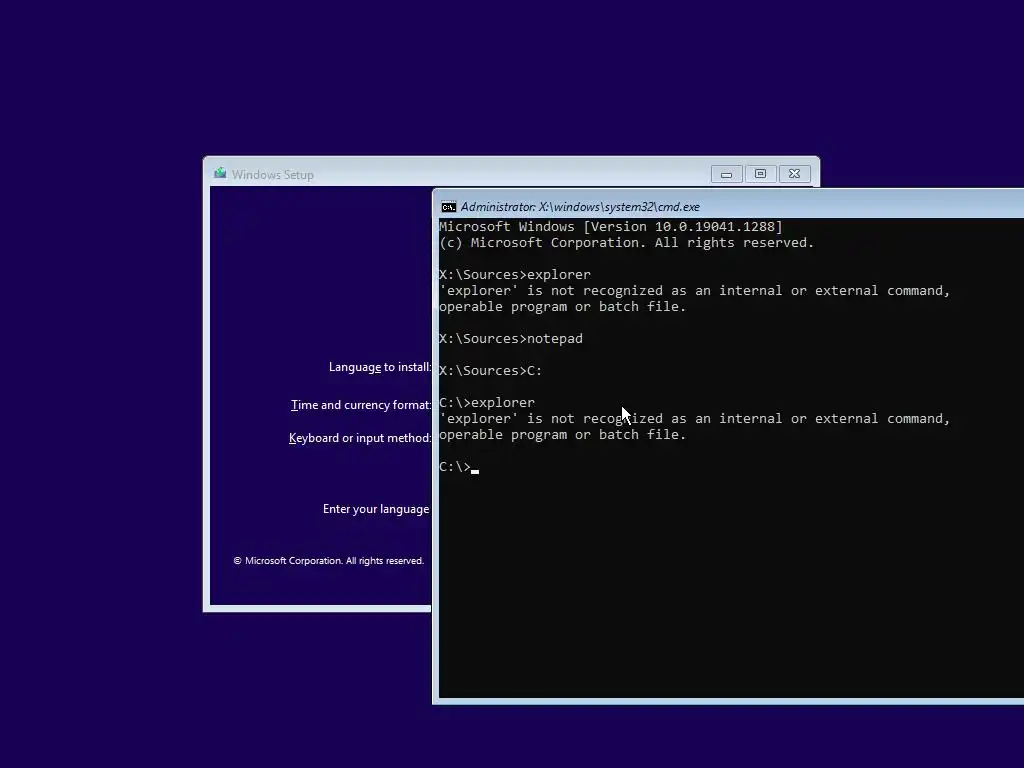Screen dimensions: 1024x768
Task: Click the 'Language to install:' label
Action: [380, 367]
